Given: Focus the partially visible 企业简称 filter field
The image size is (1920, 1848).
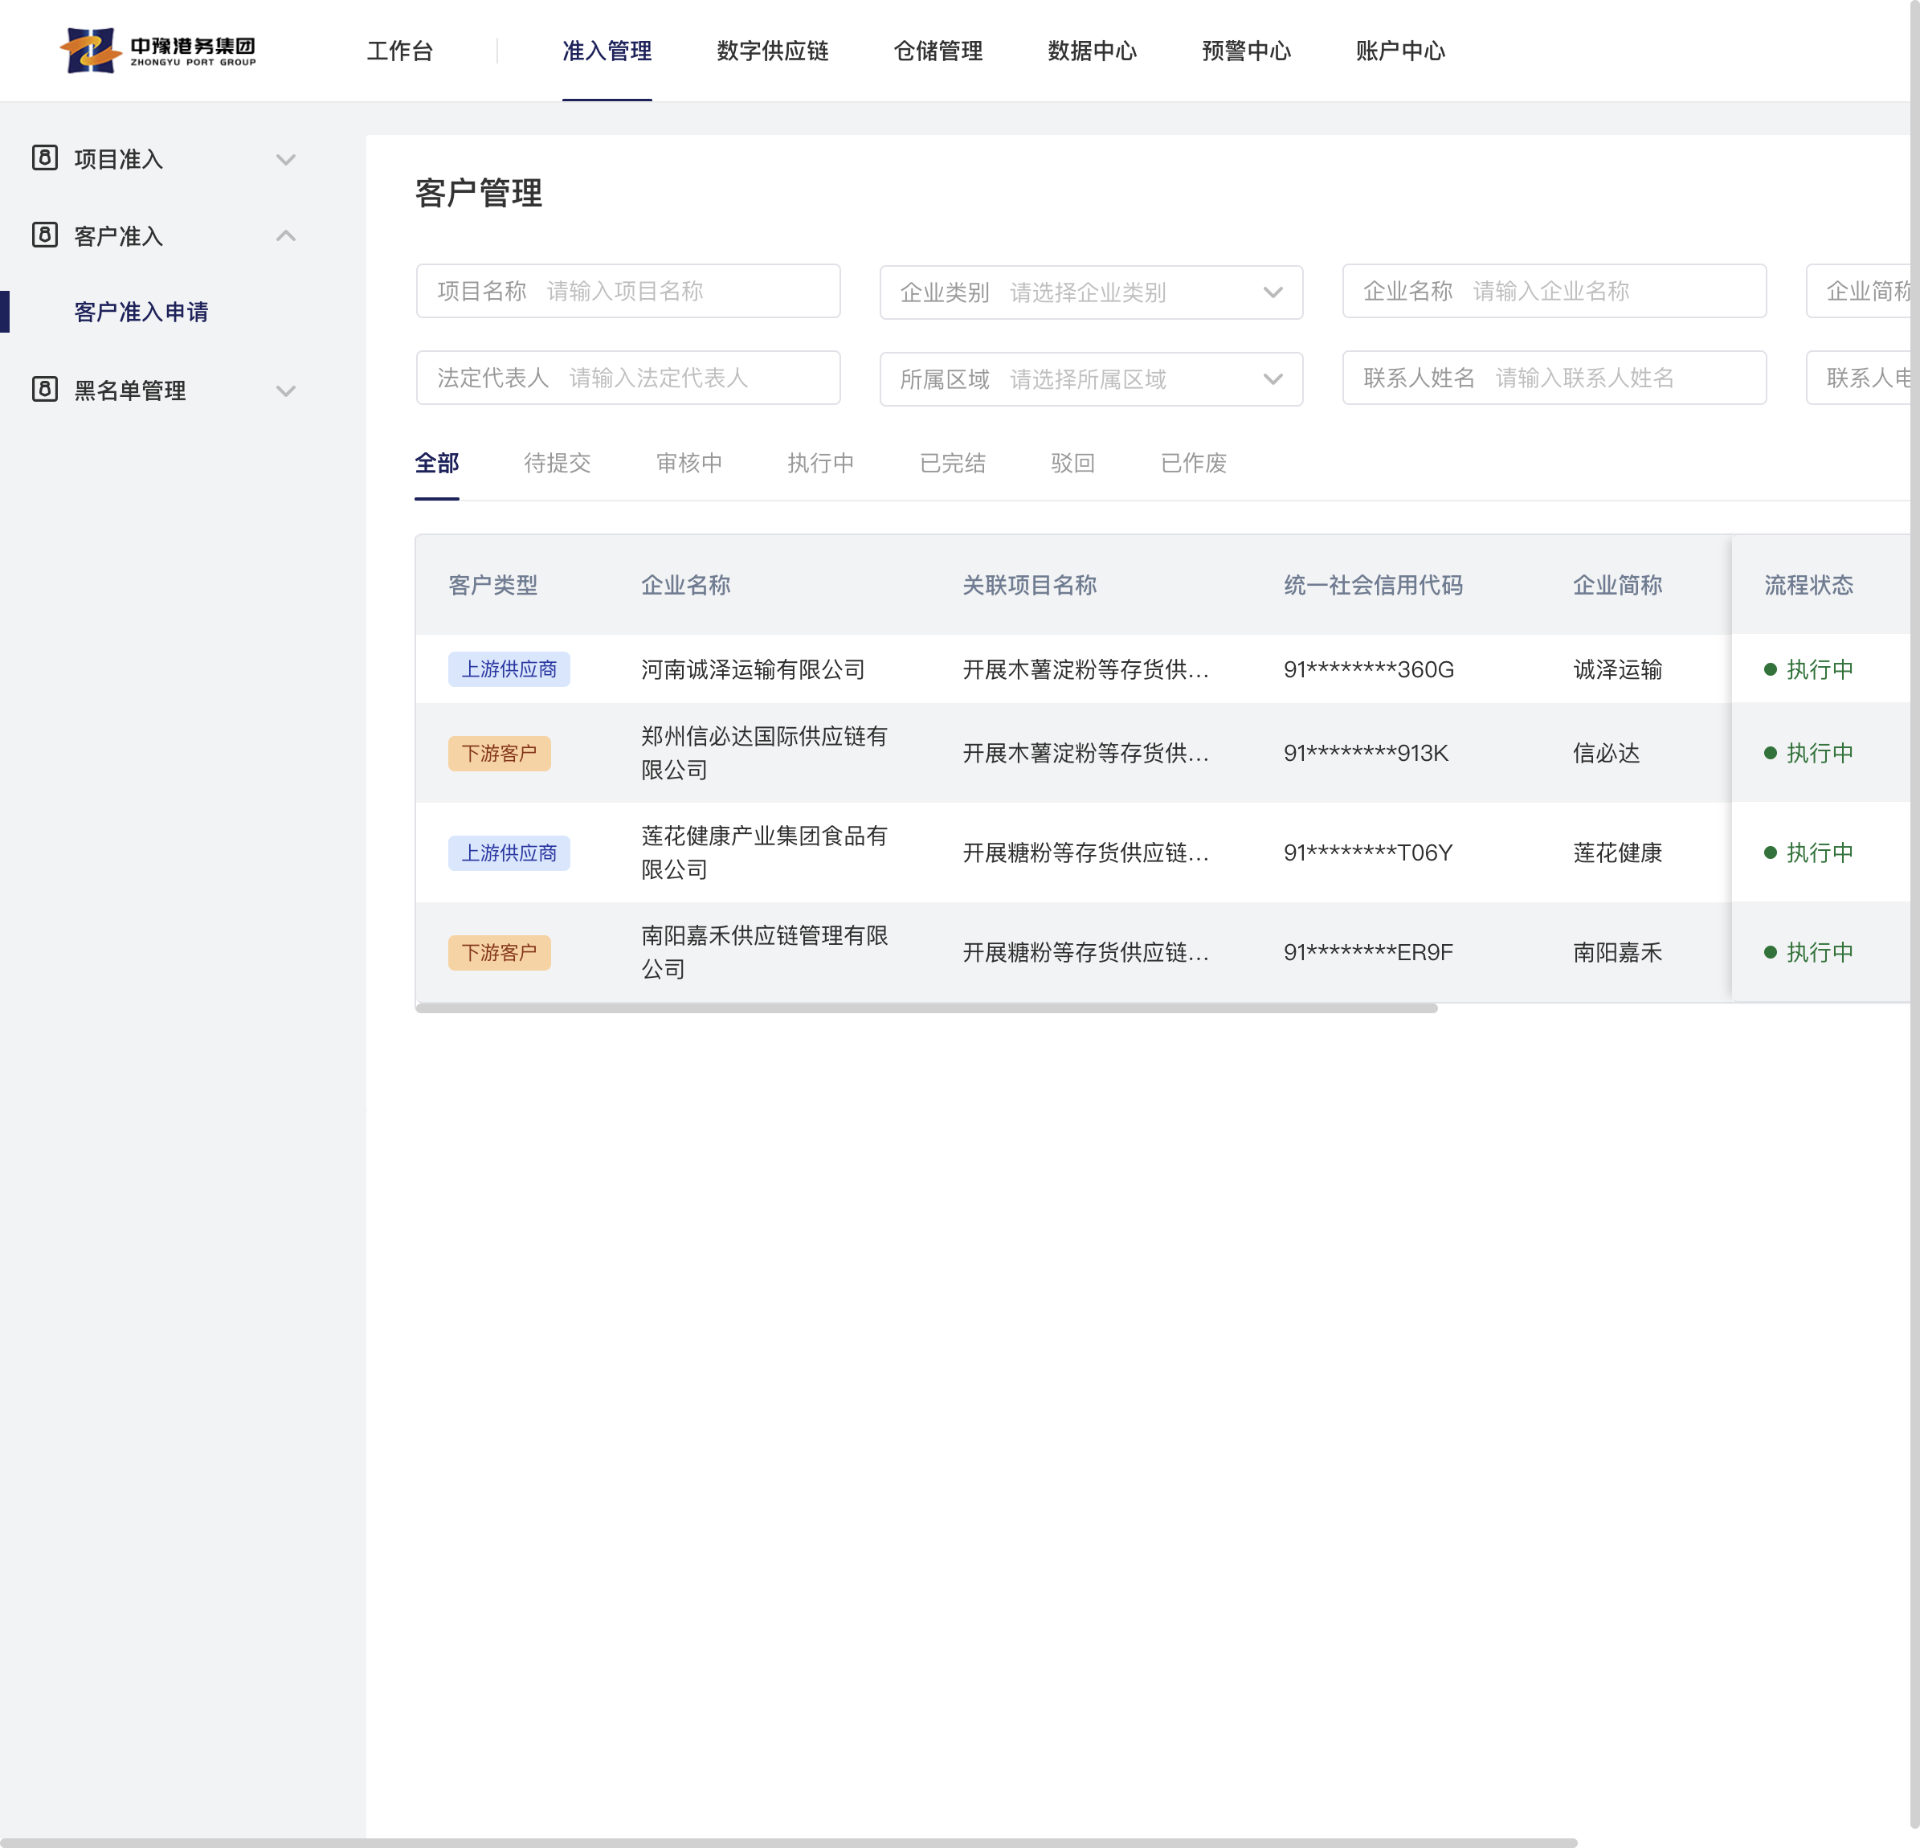Looking at the screenshot, I should coord(1859,291).
